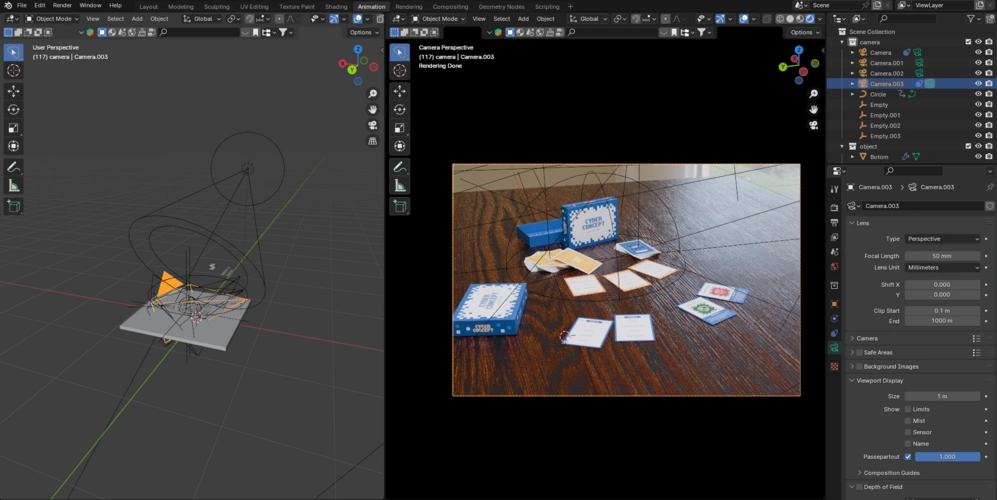The height and width of the screenshot is (500, 997).
Task: Select the Add Cube tool in left viewport
Action: [13, 206]
